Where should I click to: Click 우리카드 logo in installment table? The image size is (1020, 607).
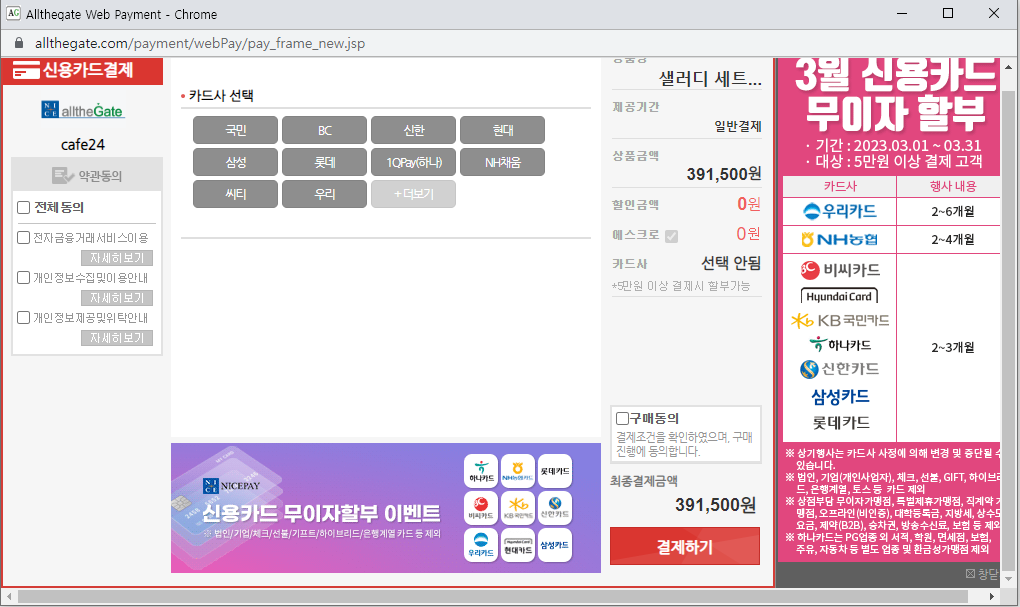pos(840,211)
